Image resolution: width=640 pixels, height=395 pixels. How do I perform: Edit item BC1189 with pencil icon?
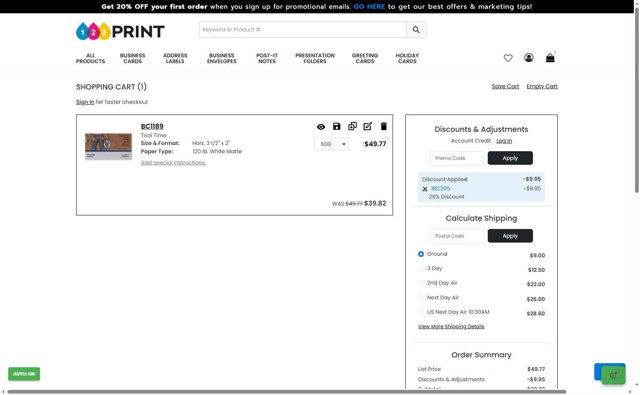[x=367, y=126]
